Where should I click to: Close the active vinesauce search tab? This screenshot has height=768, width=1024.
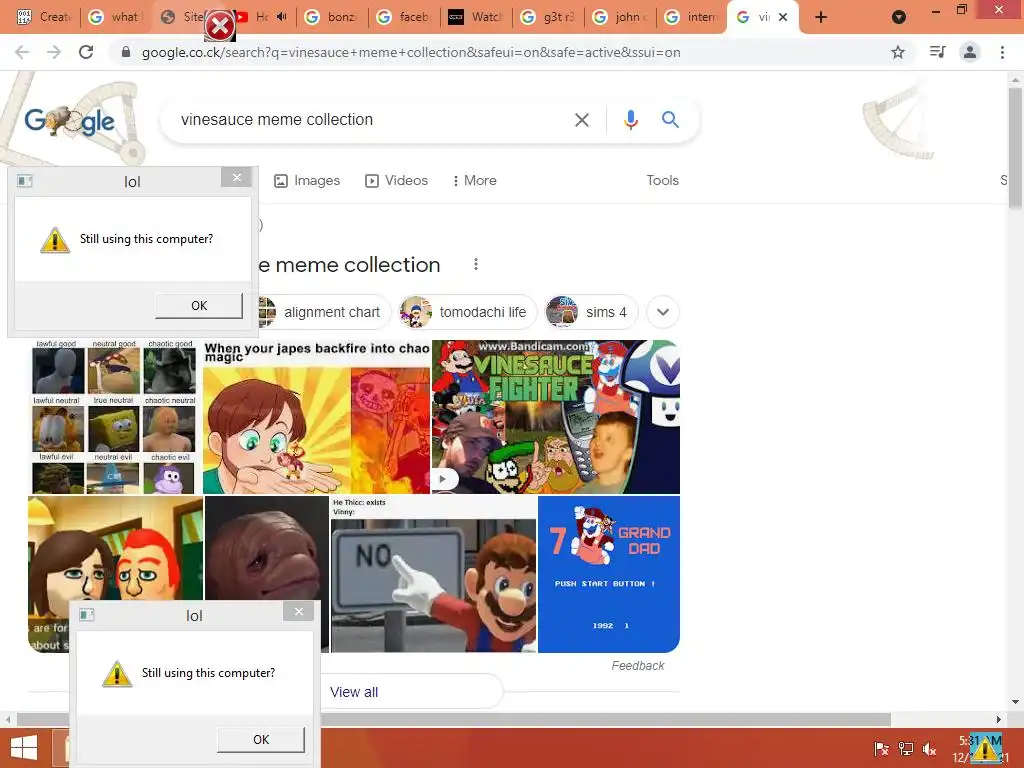coord(783,17)
